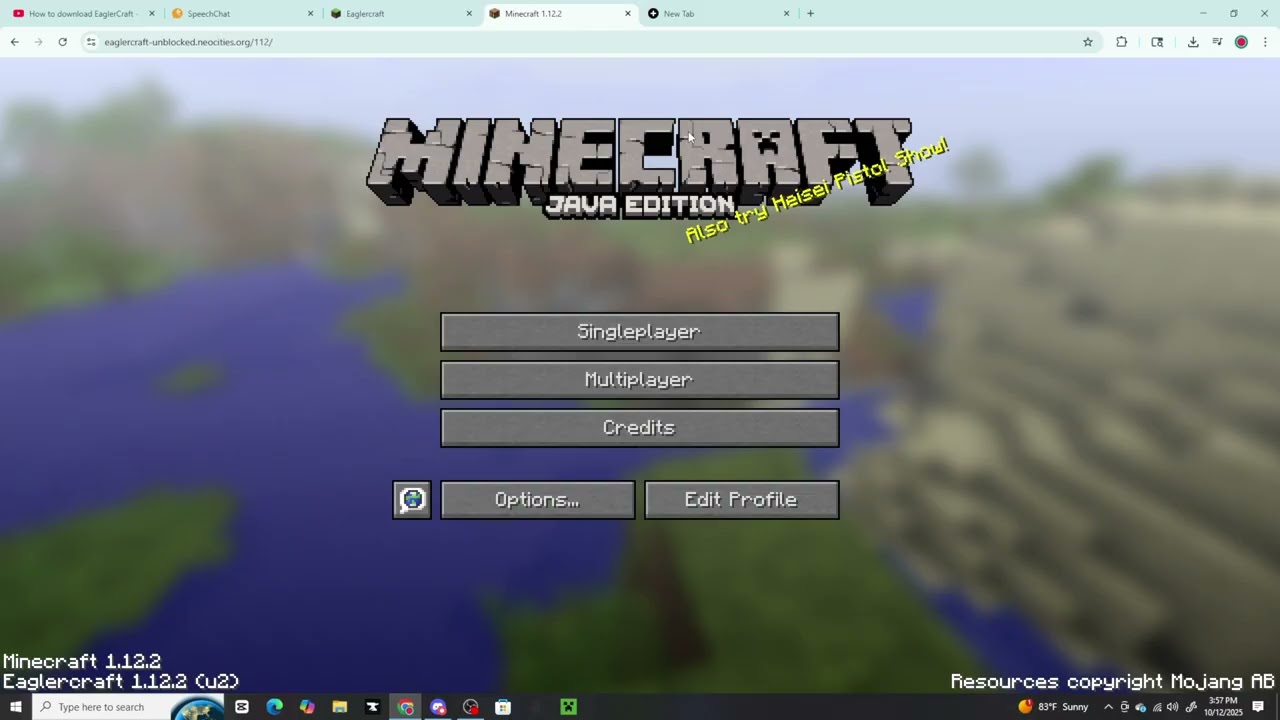Click the "Also try Heisei Pistol Show!" splash text
Image resolution: width=1280 pixels, height=720 pixels.
tap(817, 190)
